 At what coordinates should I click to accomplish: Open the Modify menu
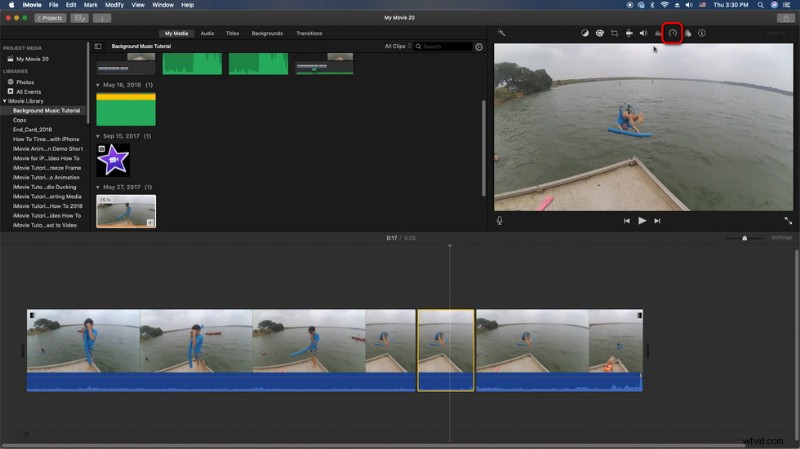point(114,5)
